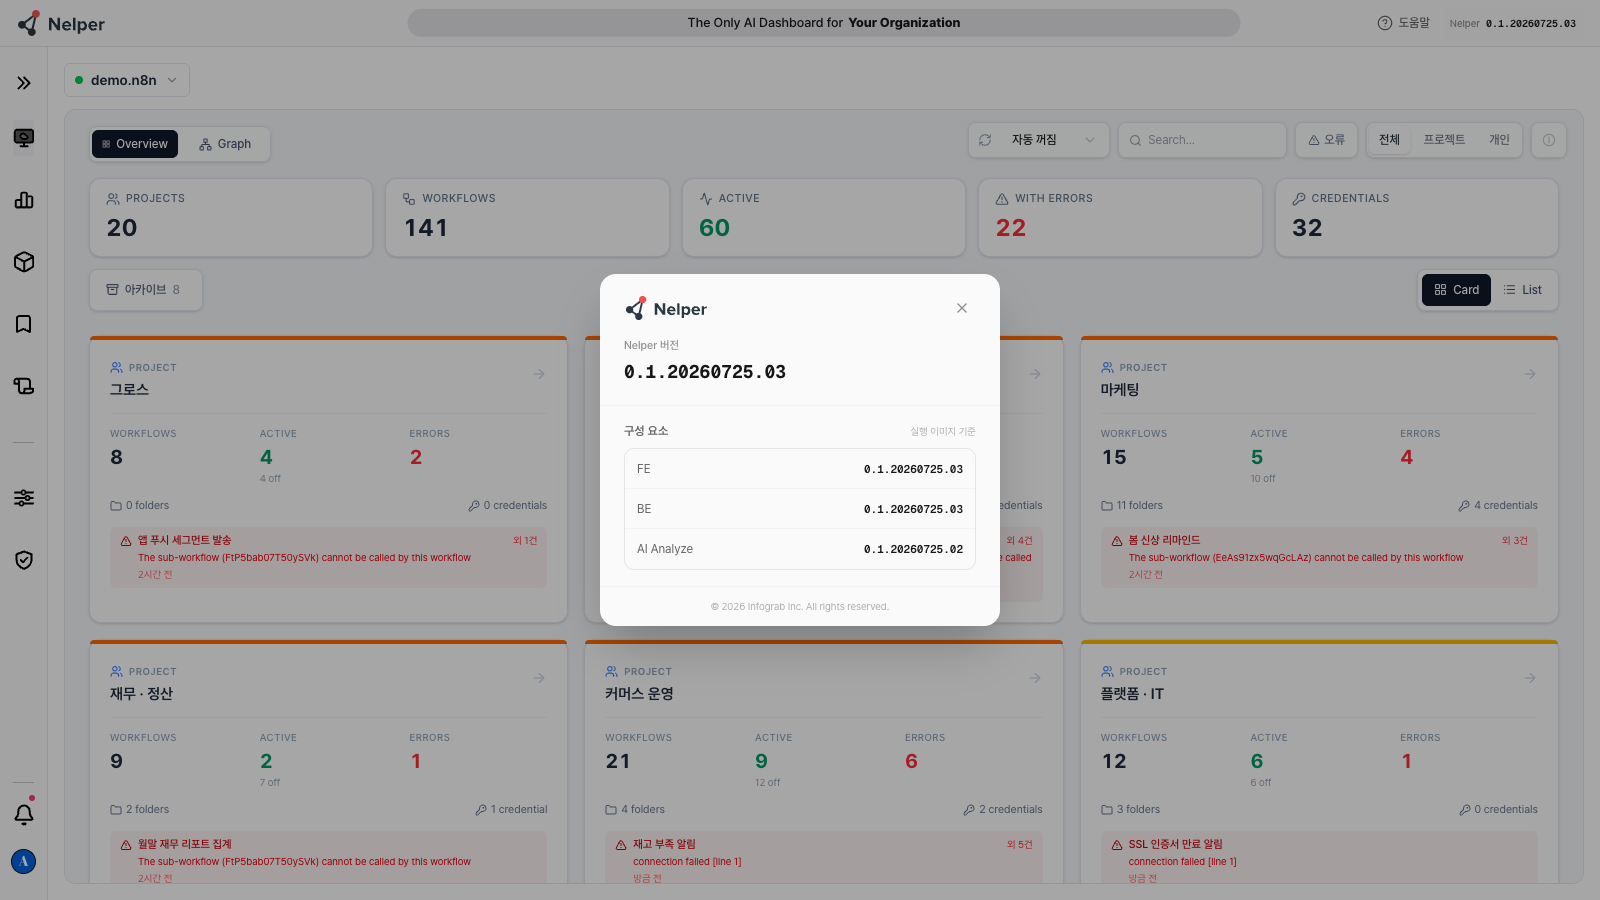Click '외 1건' more errors in 그로스 card
The width and height of the screenshot is (1600, 900).
(x=525, y=541)
